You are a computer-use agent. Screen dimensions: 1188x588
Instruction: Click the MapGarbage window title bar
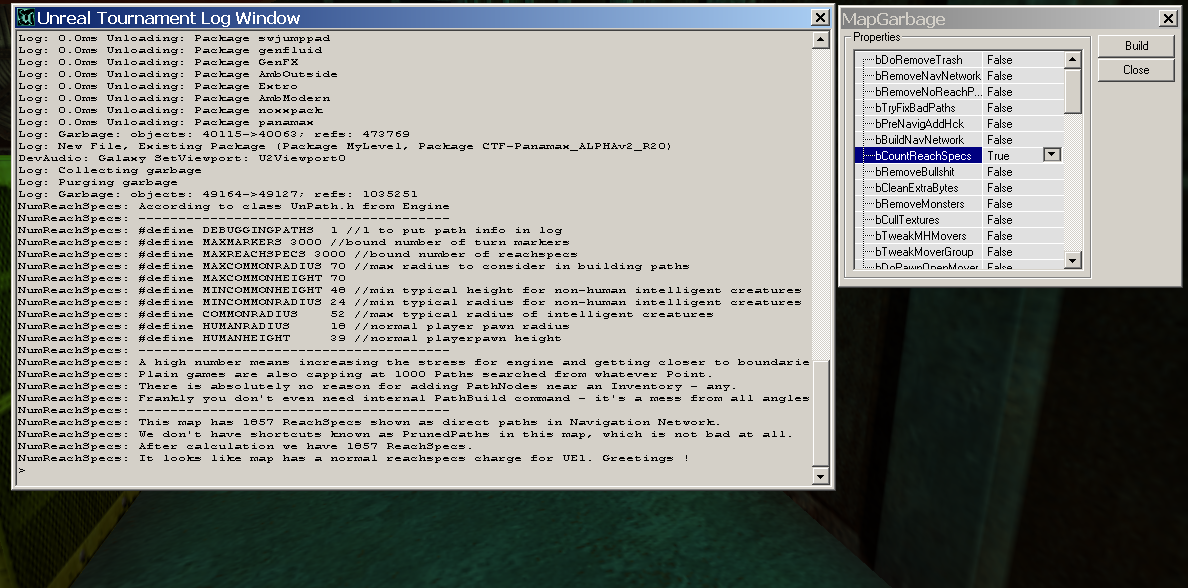pyautogui.click(x=1010, y=19)
